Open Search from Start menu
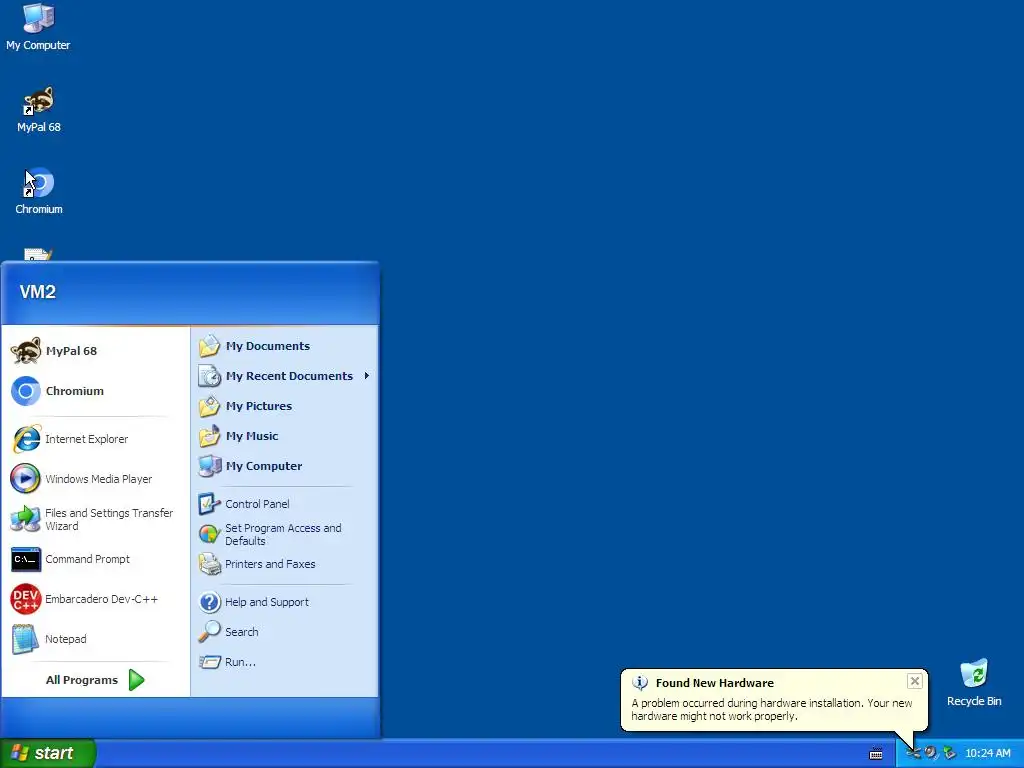 [x=284, y=632]
